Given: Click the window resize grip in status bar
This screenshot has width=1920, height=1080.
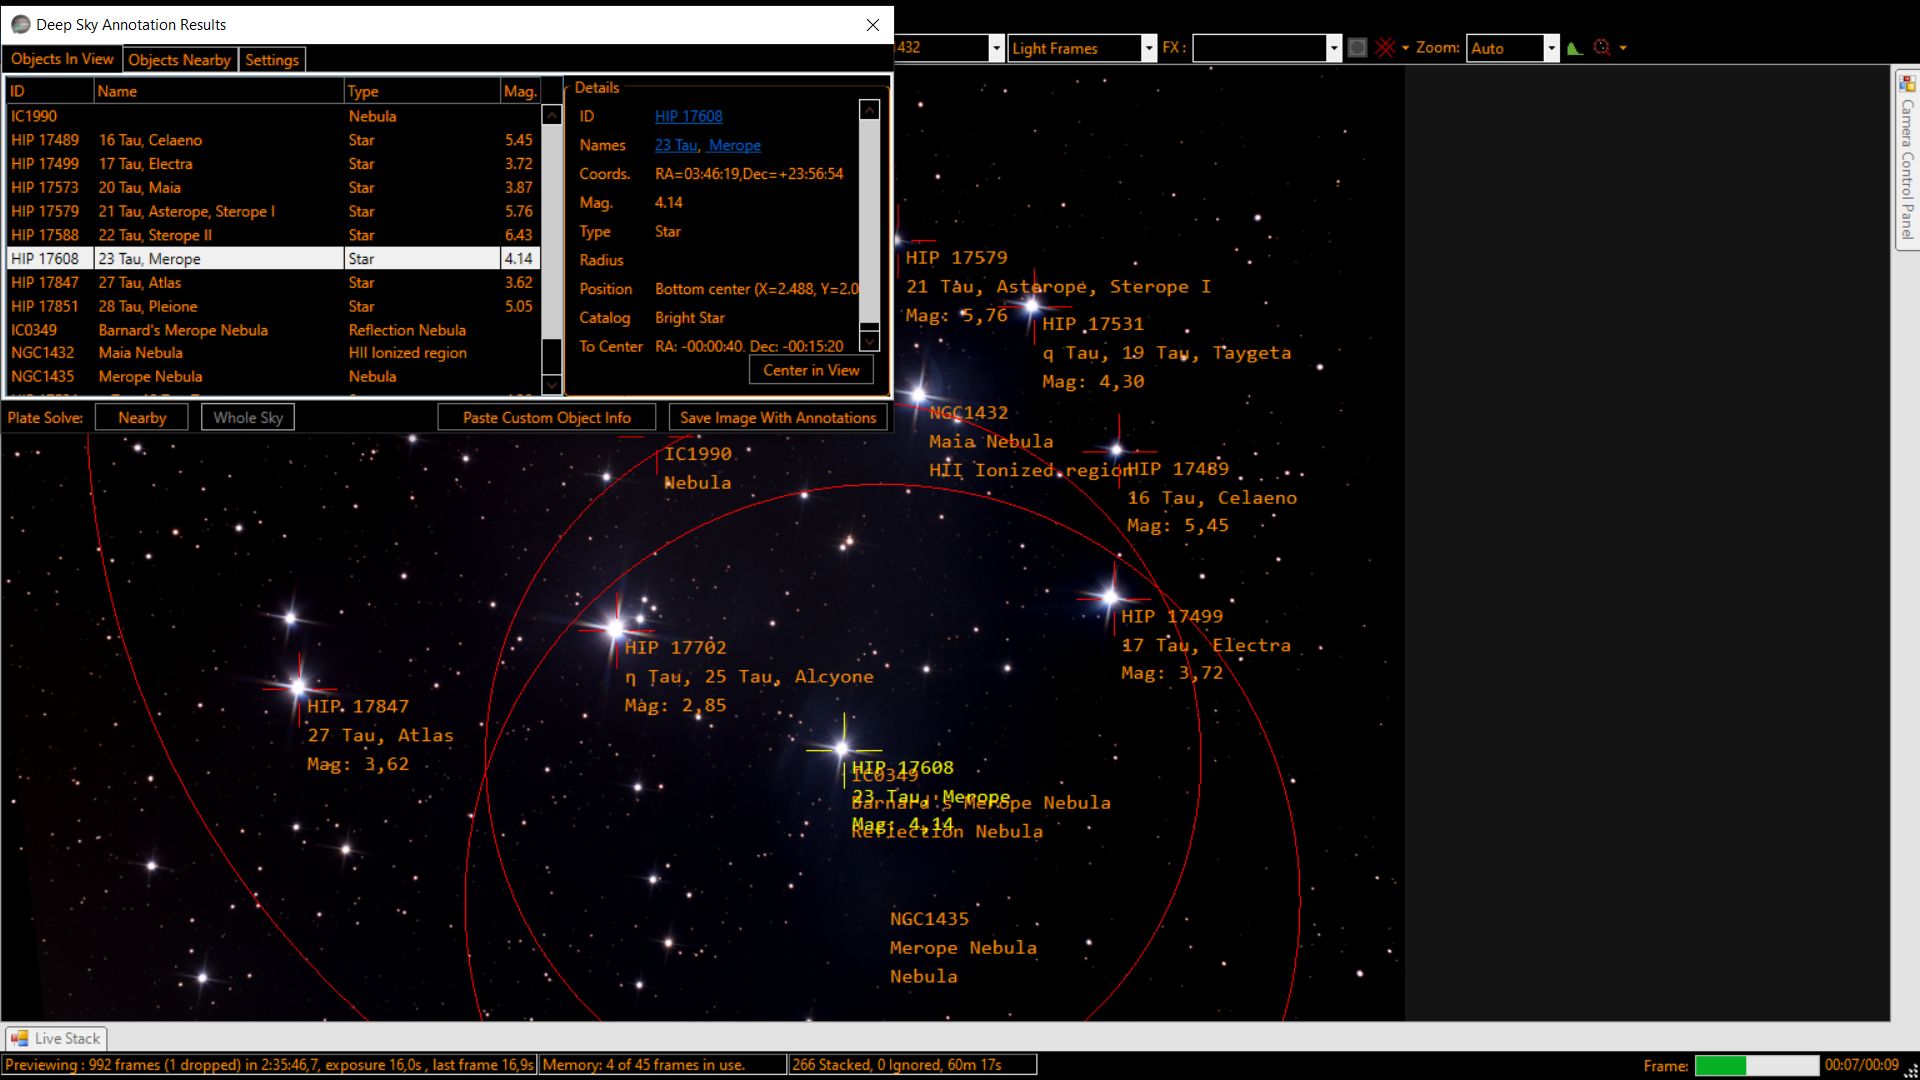Looking at the screenshot, I should tap(1911, 1071).
